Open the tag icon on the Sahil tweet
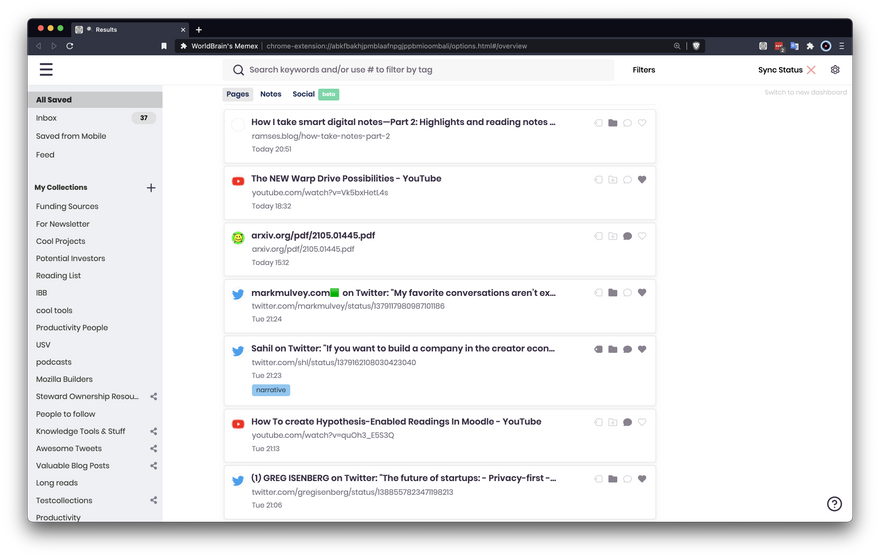 click(x=598, y=350)
